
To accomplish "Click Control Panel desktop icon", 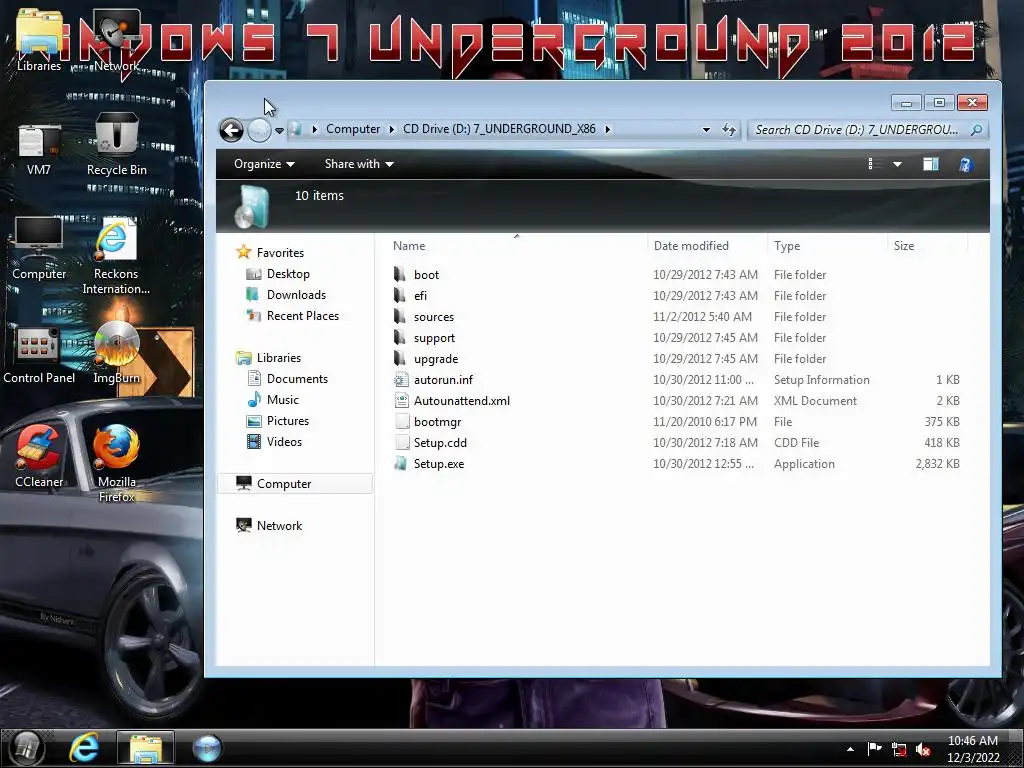I will click(x=39, y=356).
